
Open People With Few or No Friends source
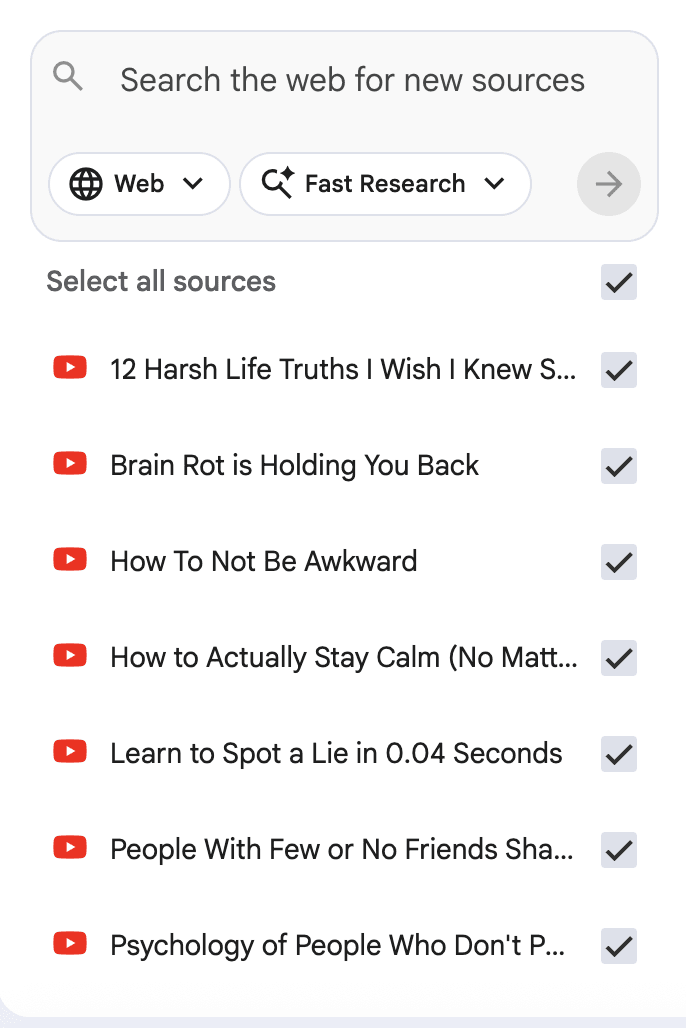click(x=342, y=850)
